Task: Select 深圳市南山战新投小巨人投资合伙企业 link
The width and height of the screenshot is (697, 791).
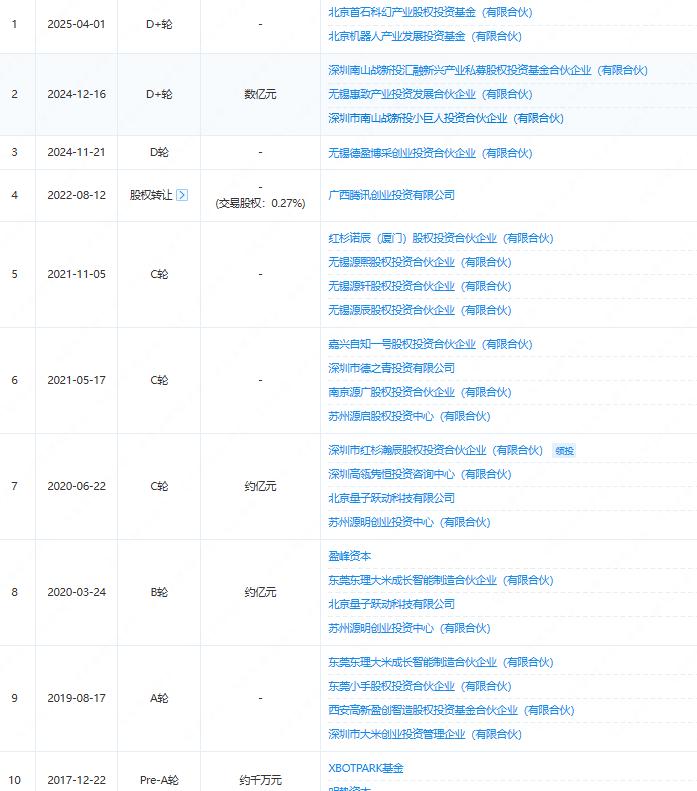Action: click(x=418, y=118)
